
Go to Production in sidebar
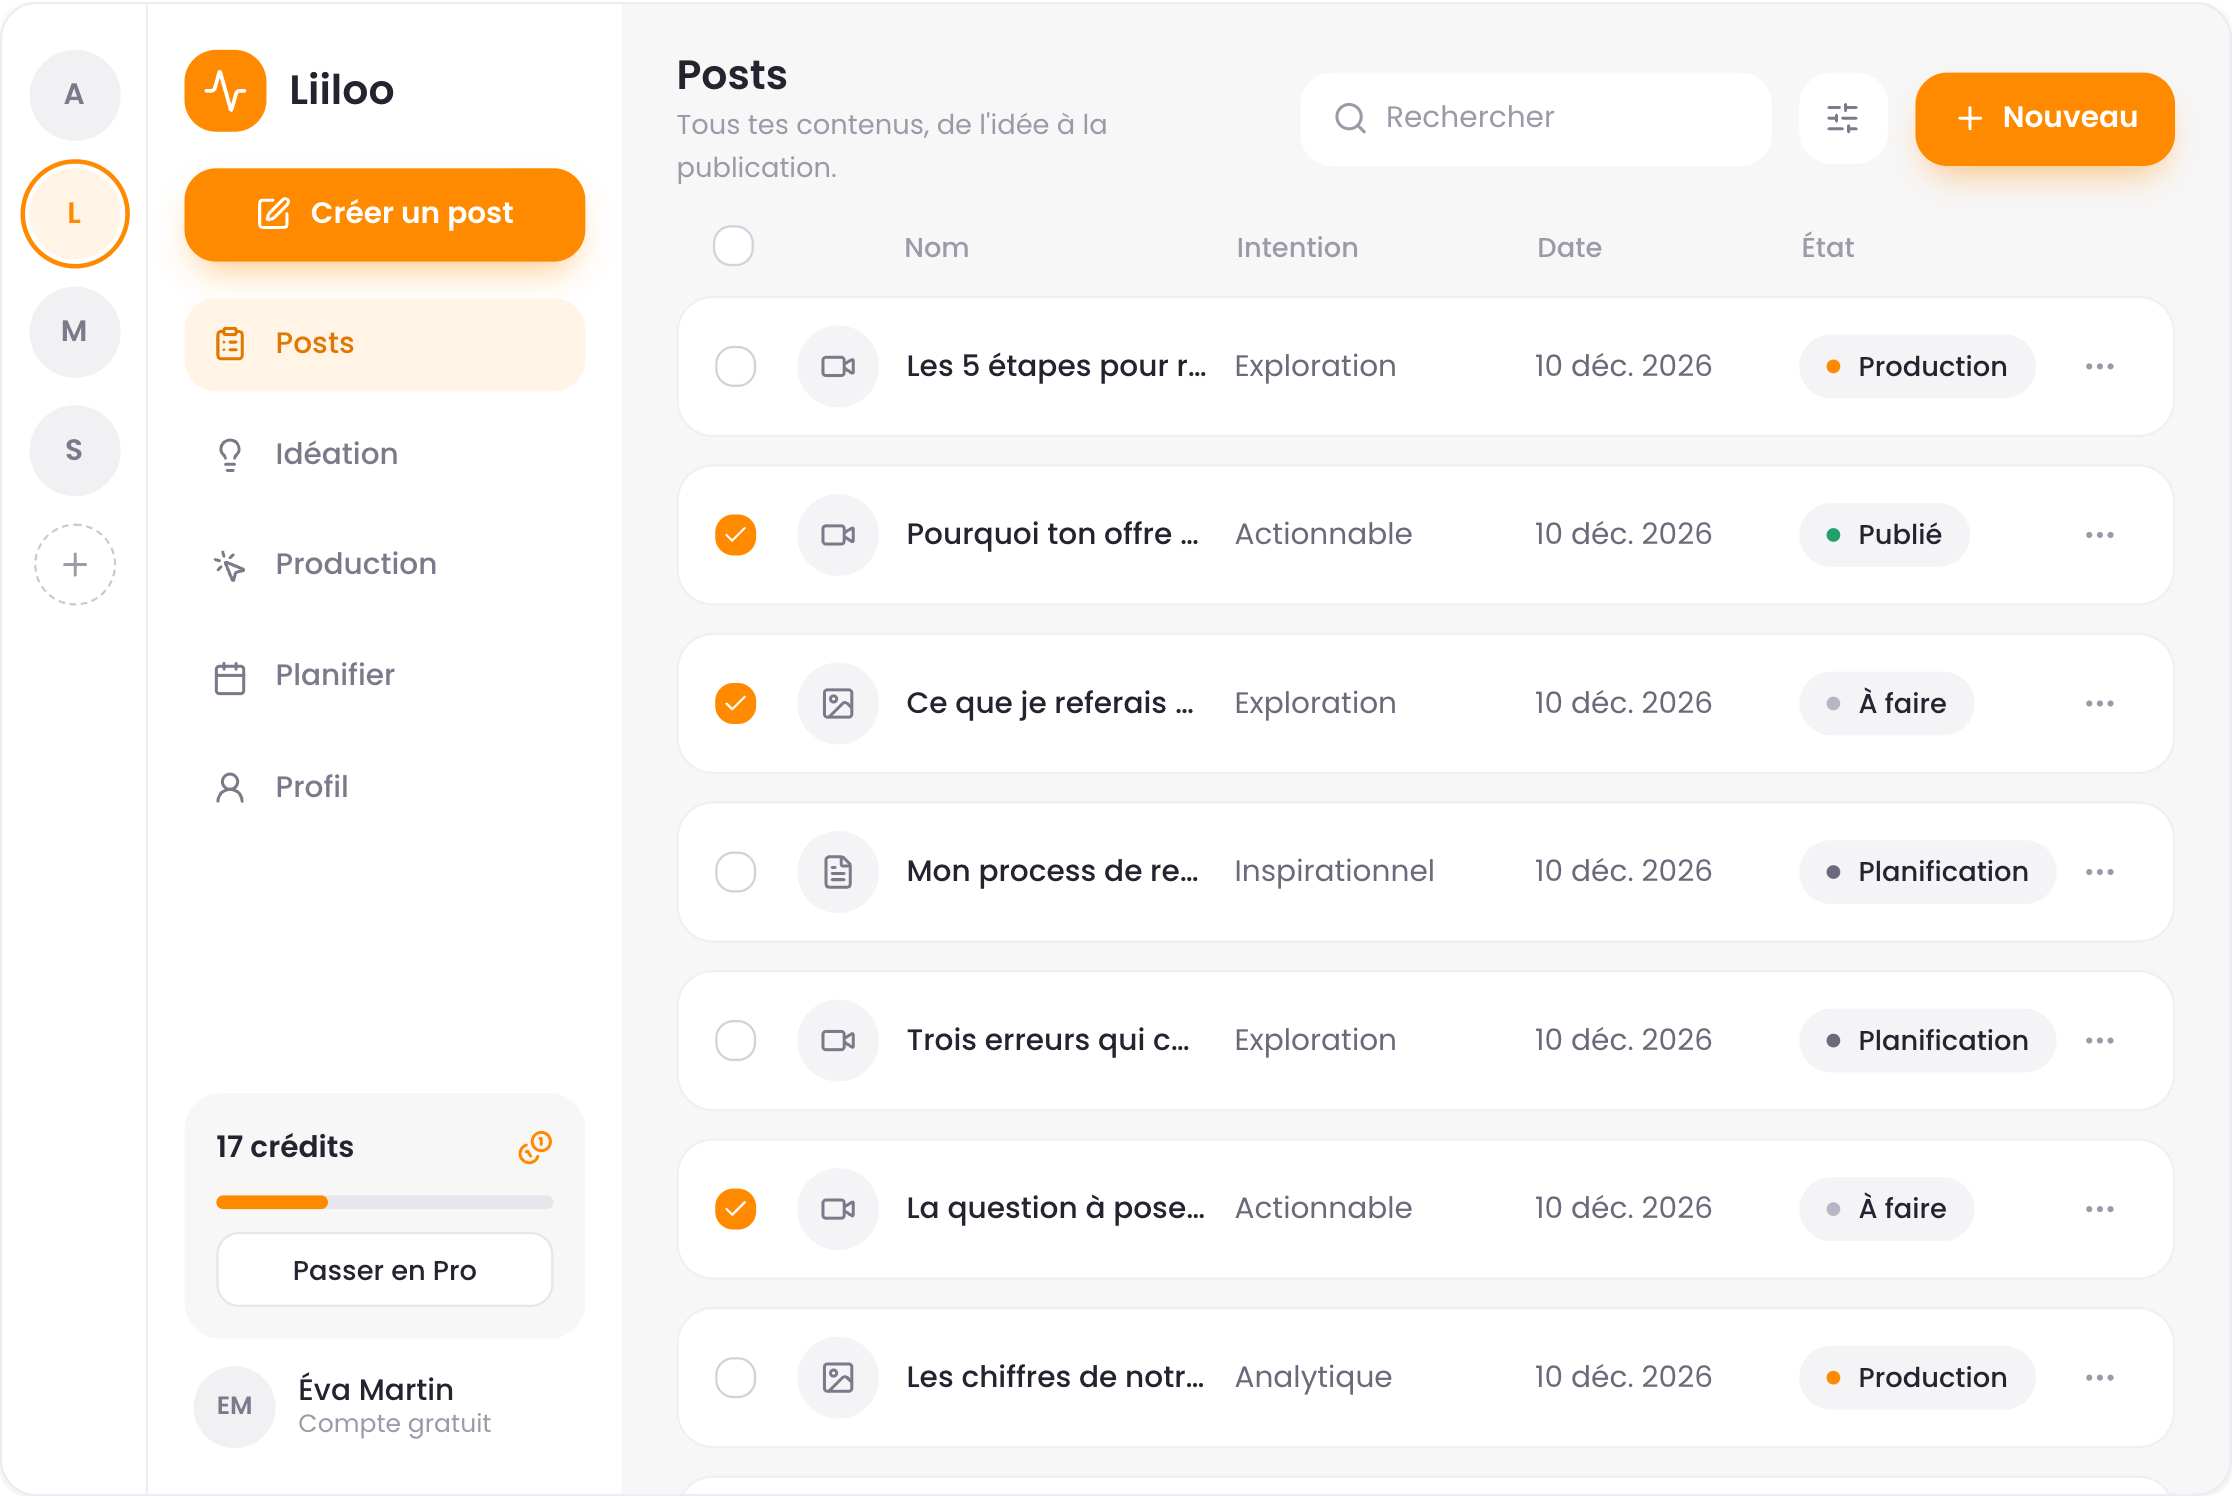pos(385,565)
